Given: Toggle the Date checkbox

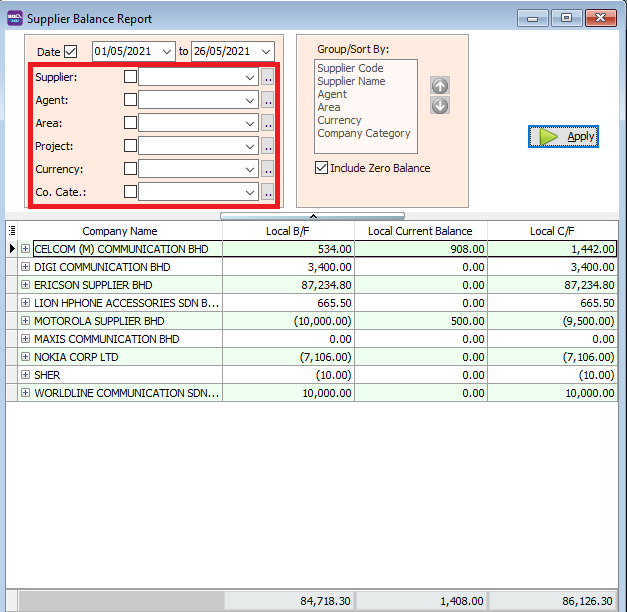Looking at the screenshot, I should 71,52.
